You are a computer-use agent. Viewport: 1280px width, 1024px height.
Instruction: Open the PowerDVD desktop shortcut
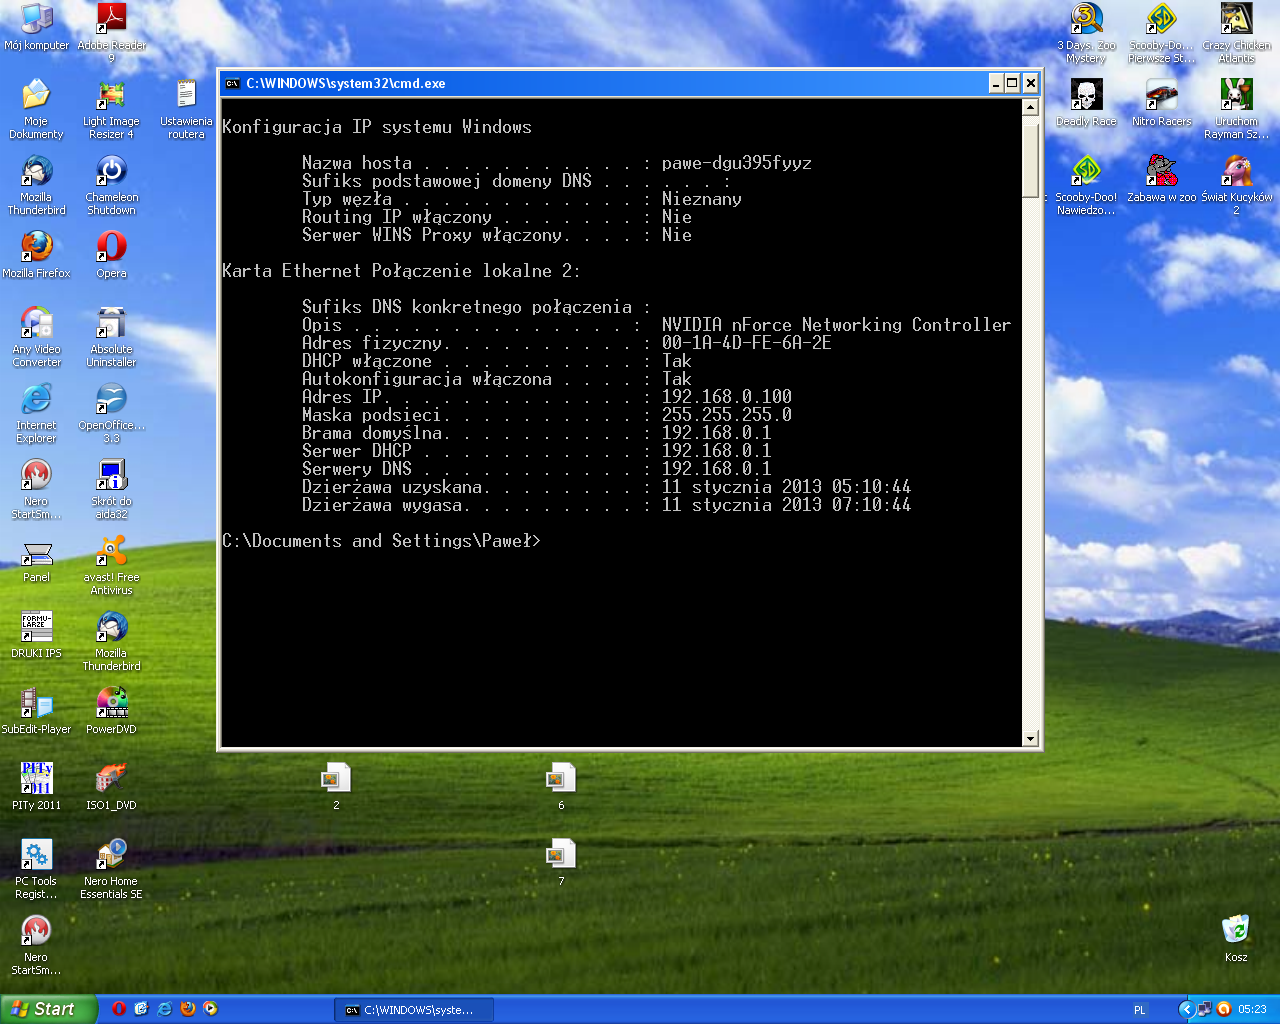click(x=111, y=703)
